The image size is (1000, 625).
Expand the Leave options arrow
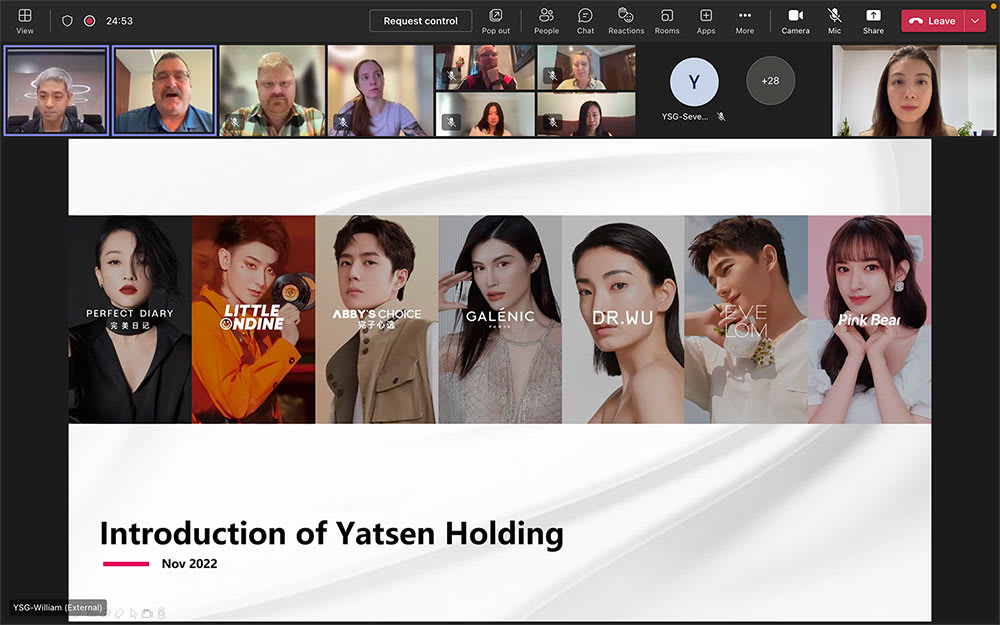click(x=975, y=21)
